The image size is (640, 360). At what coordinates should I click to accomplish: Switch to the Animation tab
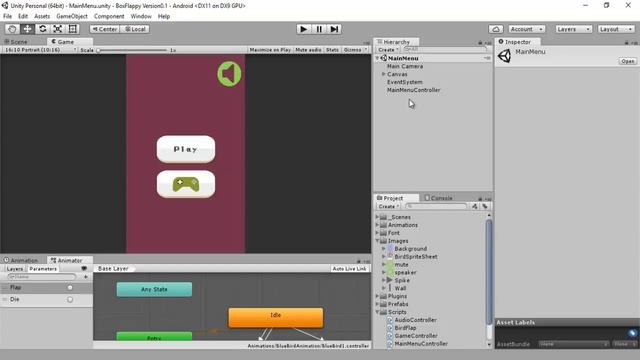click(21, 260)
